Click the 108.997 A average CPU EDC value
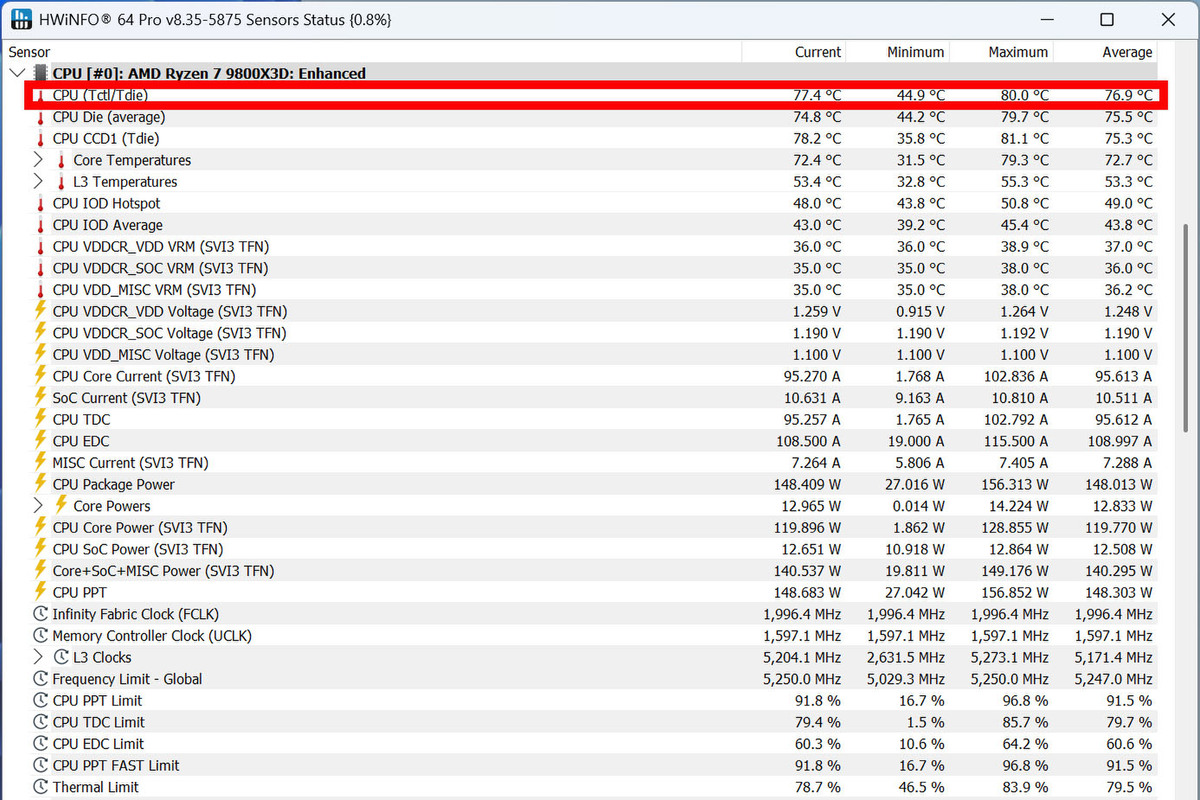 click(1119, 441)
